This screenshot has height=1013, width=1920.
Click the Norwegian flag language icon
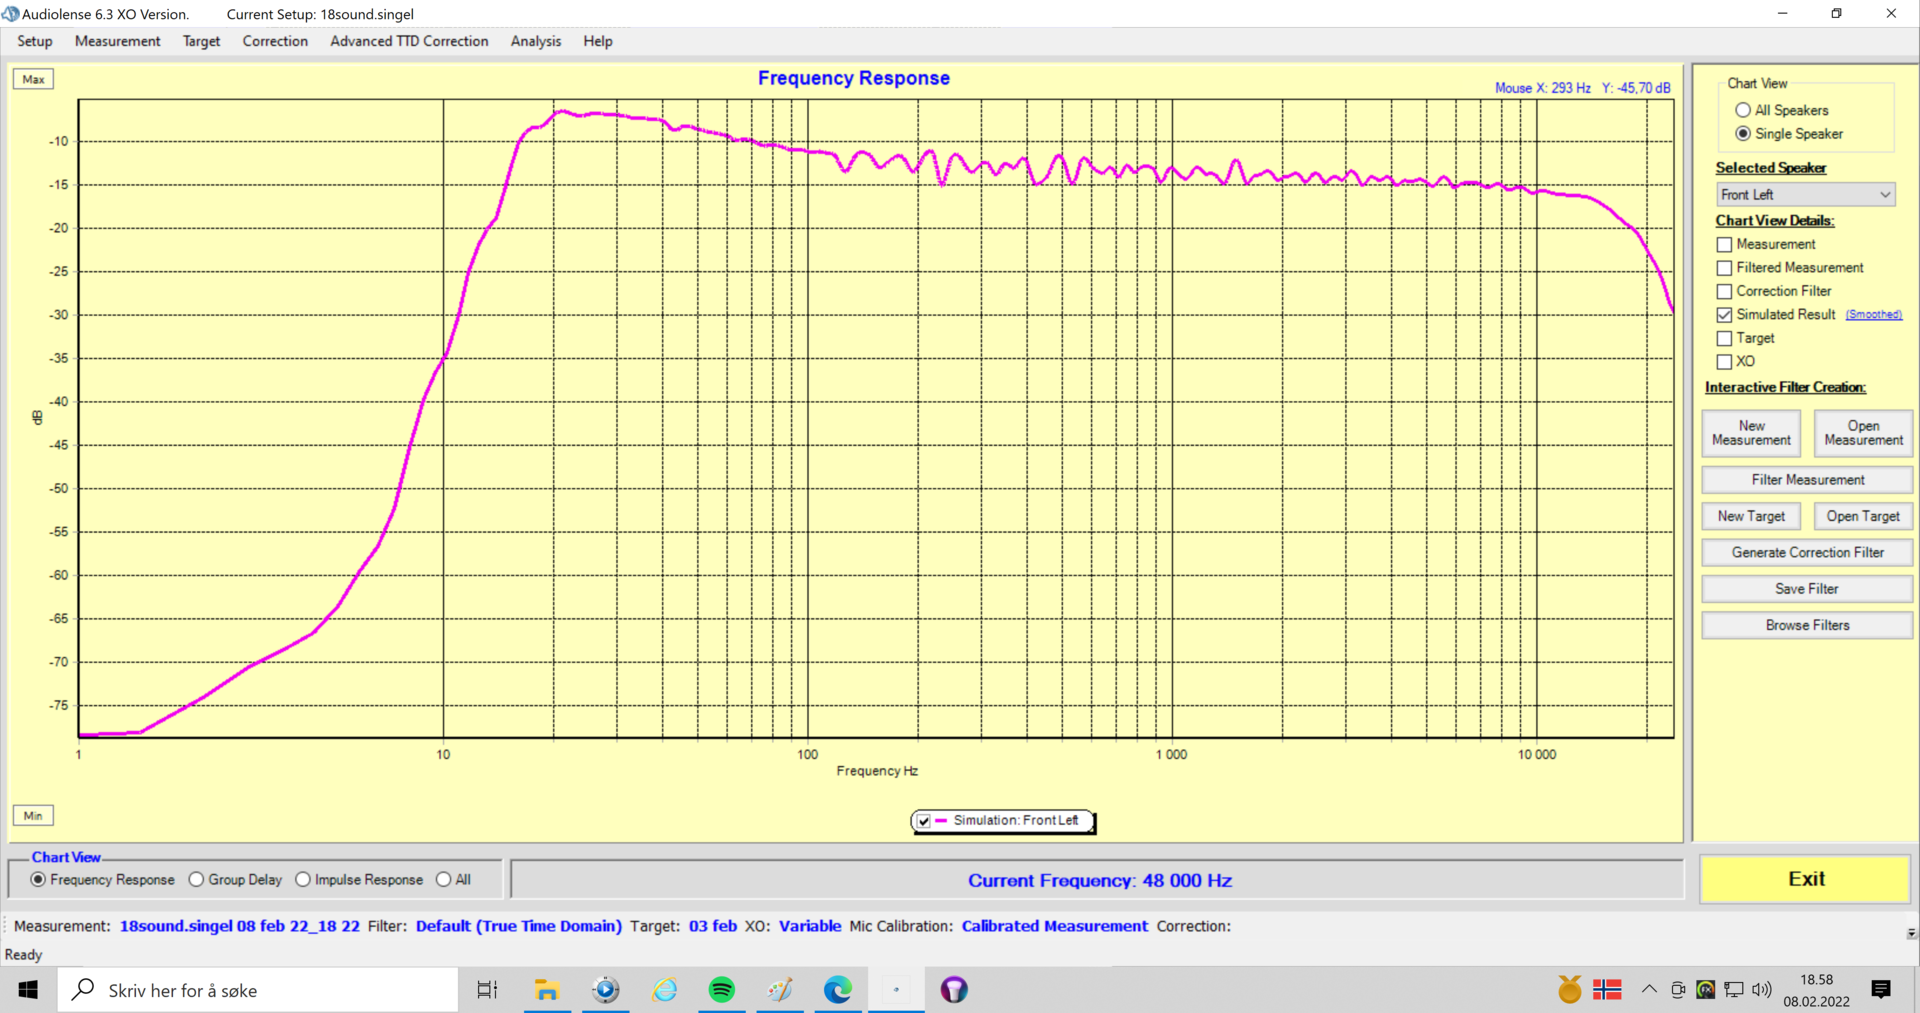click(x=1607, y=990)
